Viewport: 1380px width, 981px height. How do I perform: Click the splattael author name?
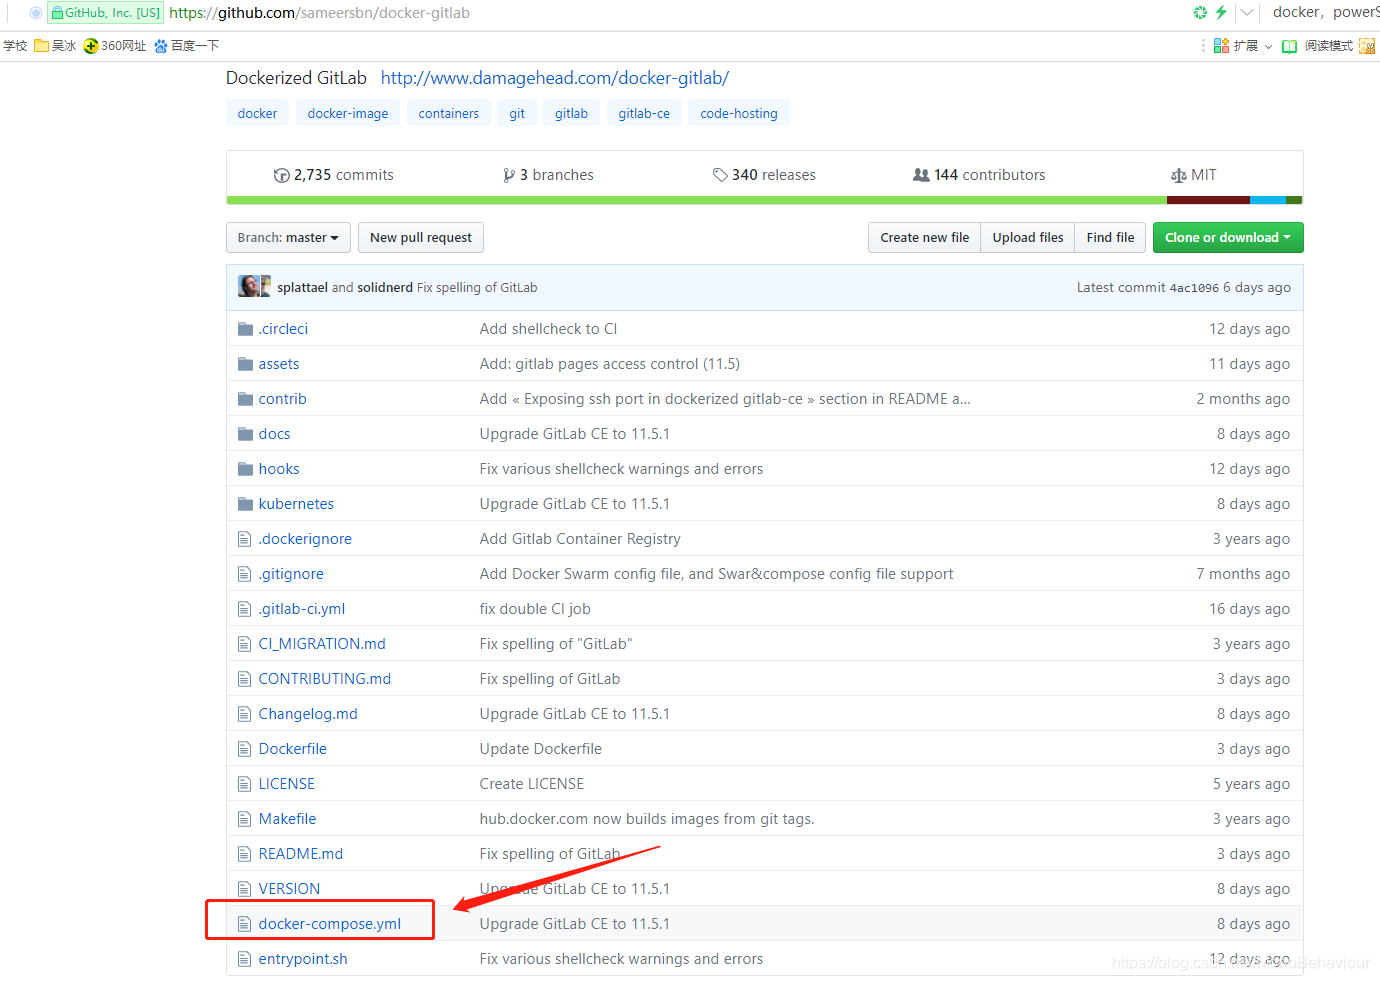[x=302, y=288]
